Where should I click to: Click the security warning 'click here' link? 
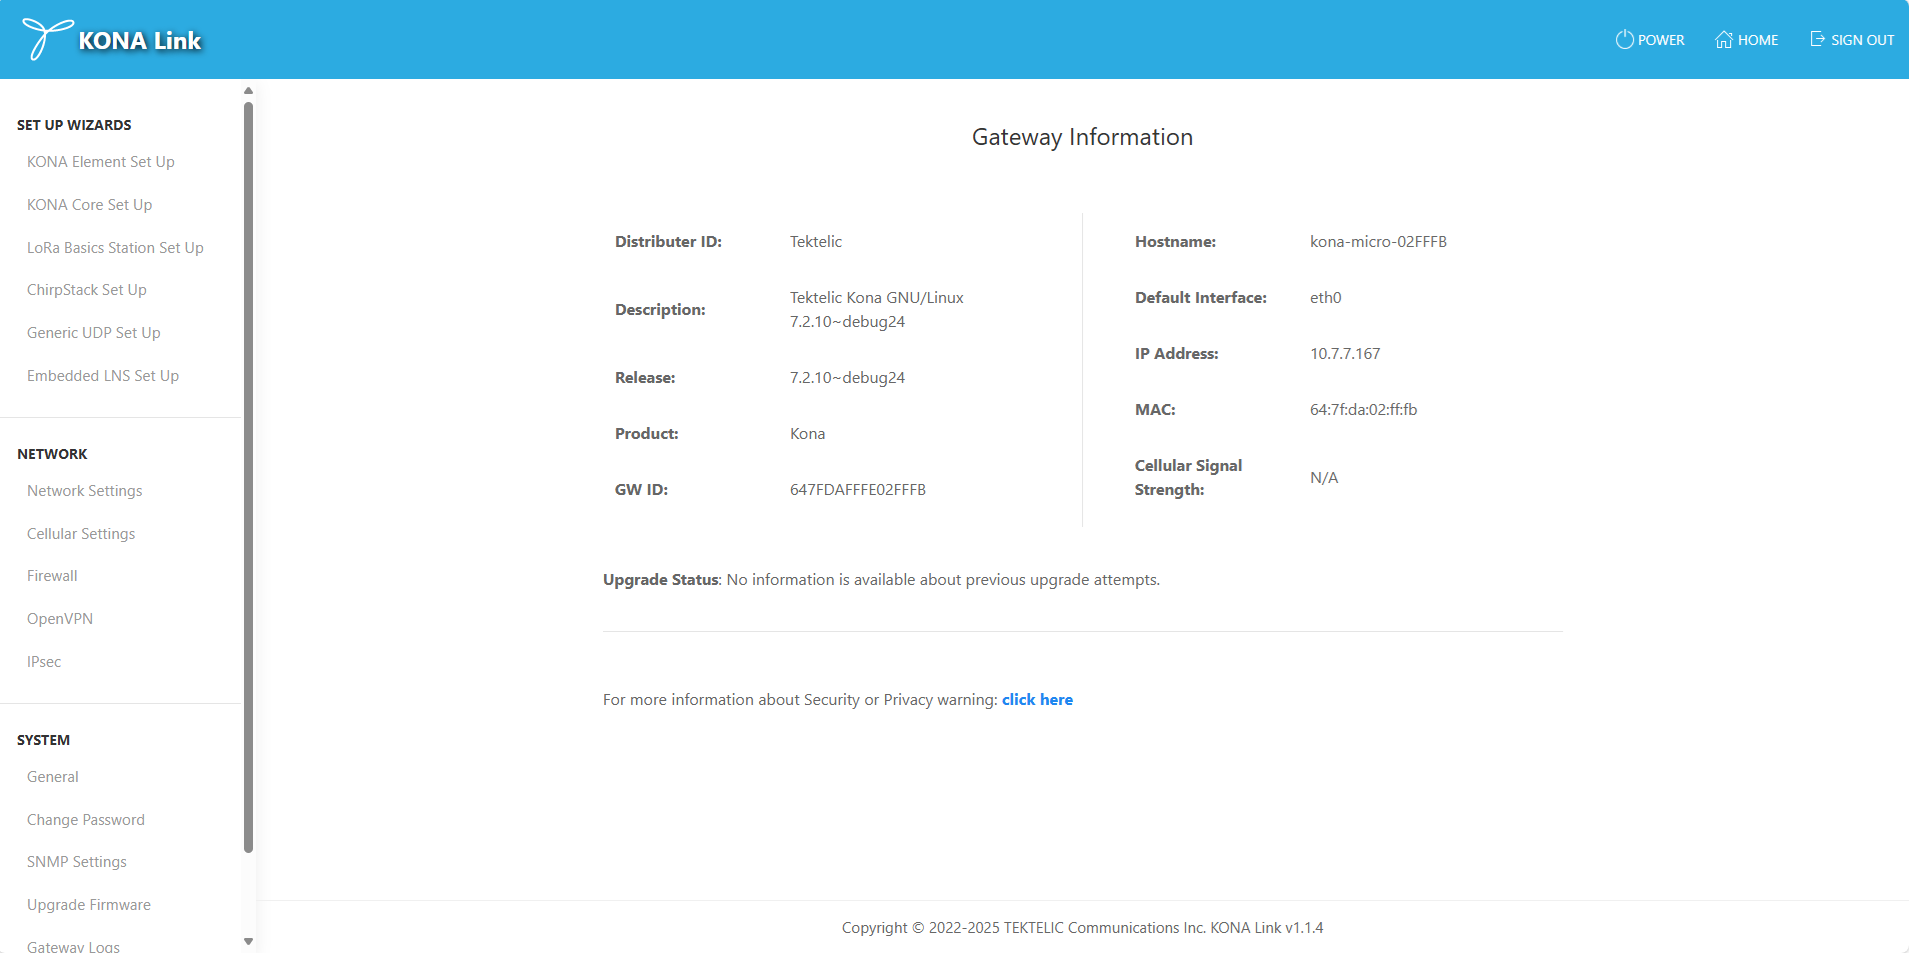pos(1037,699)
